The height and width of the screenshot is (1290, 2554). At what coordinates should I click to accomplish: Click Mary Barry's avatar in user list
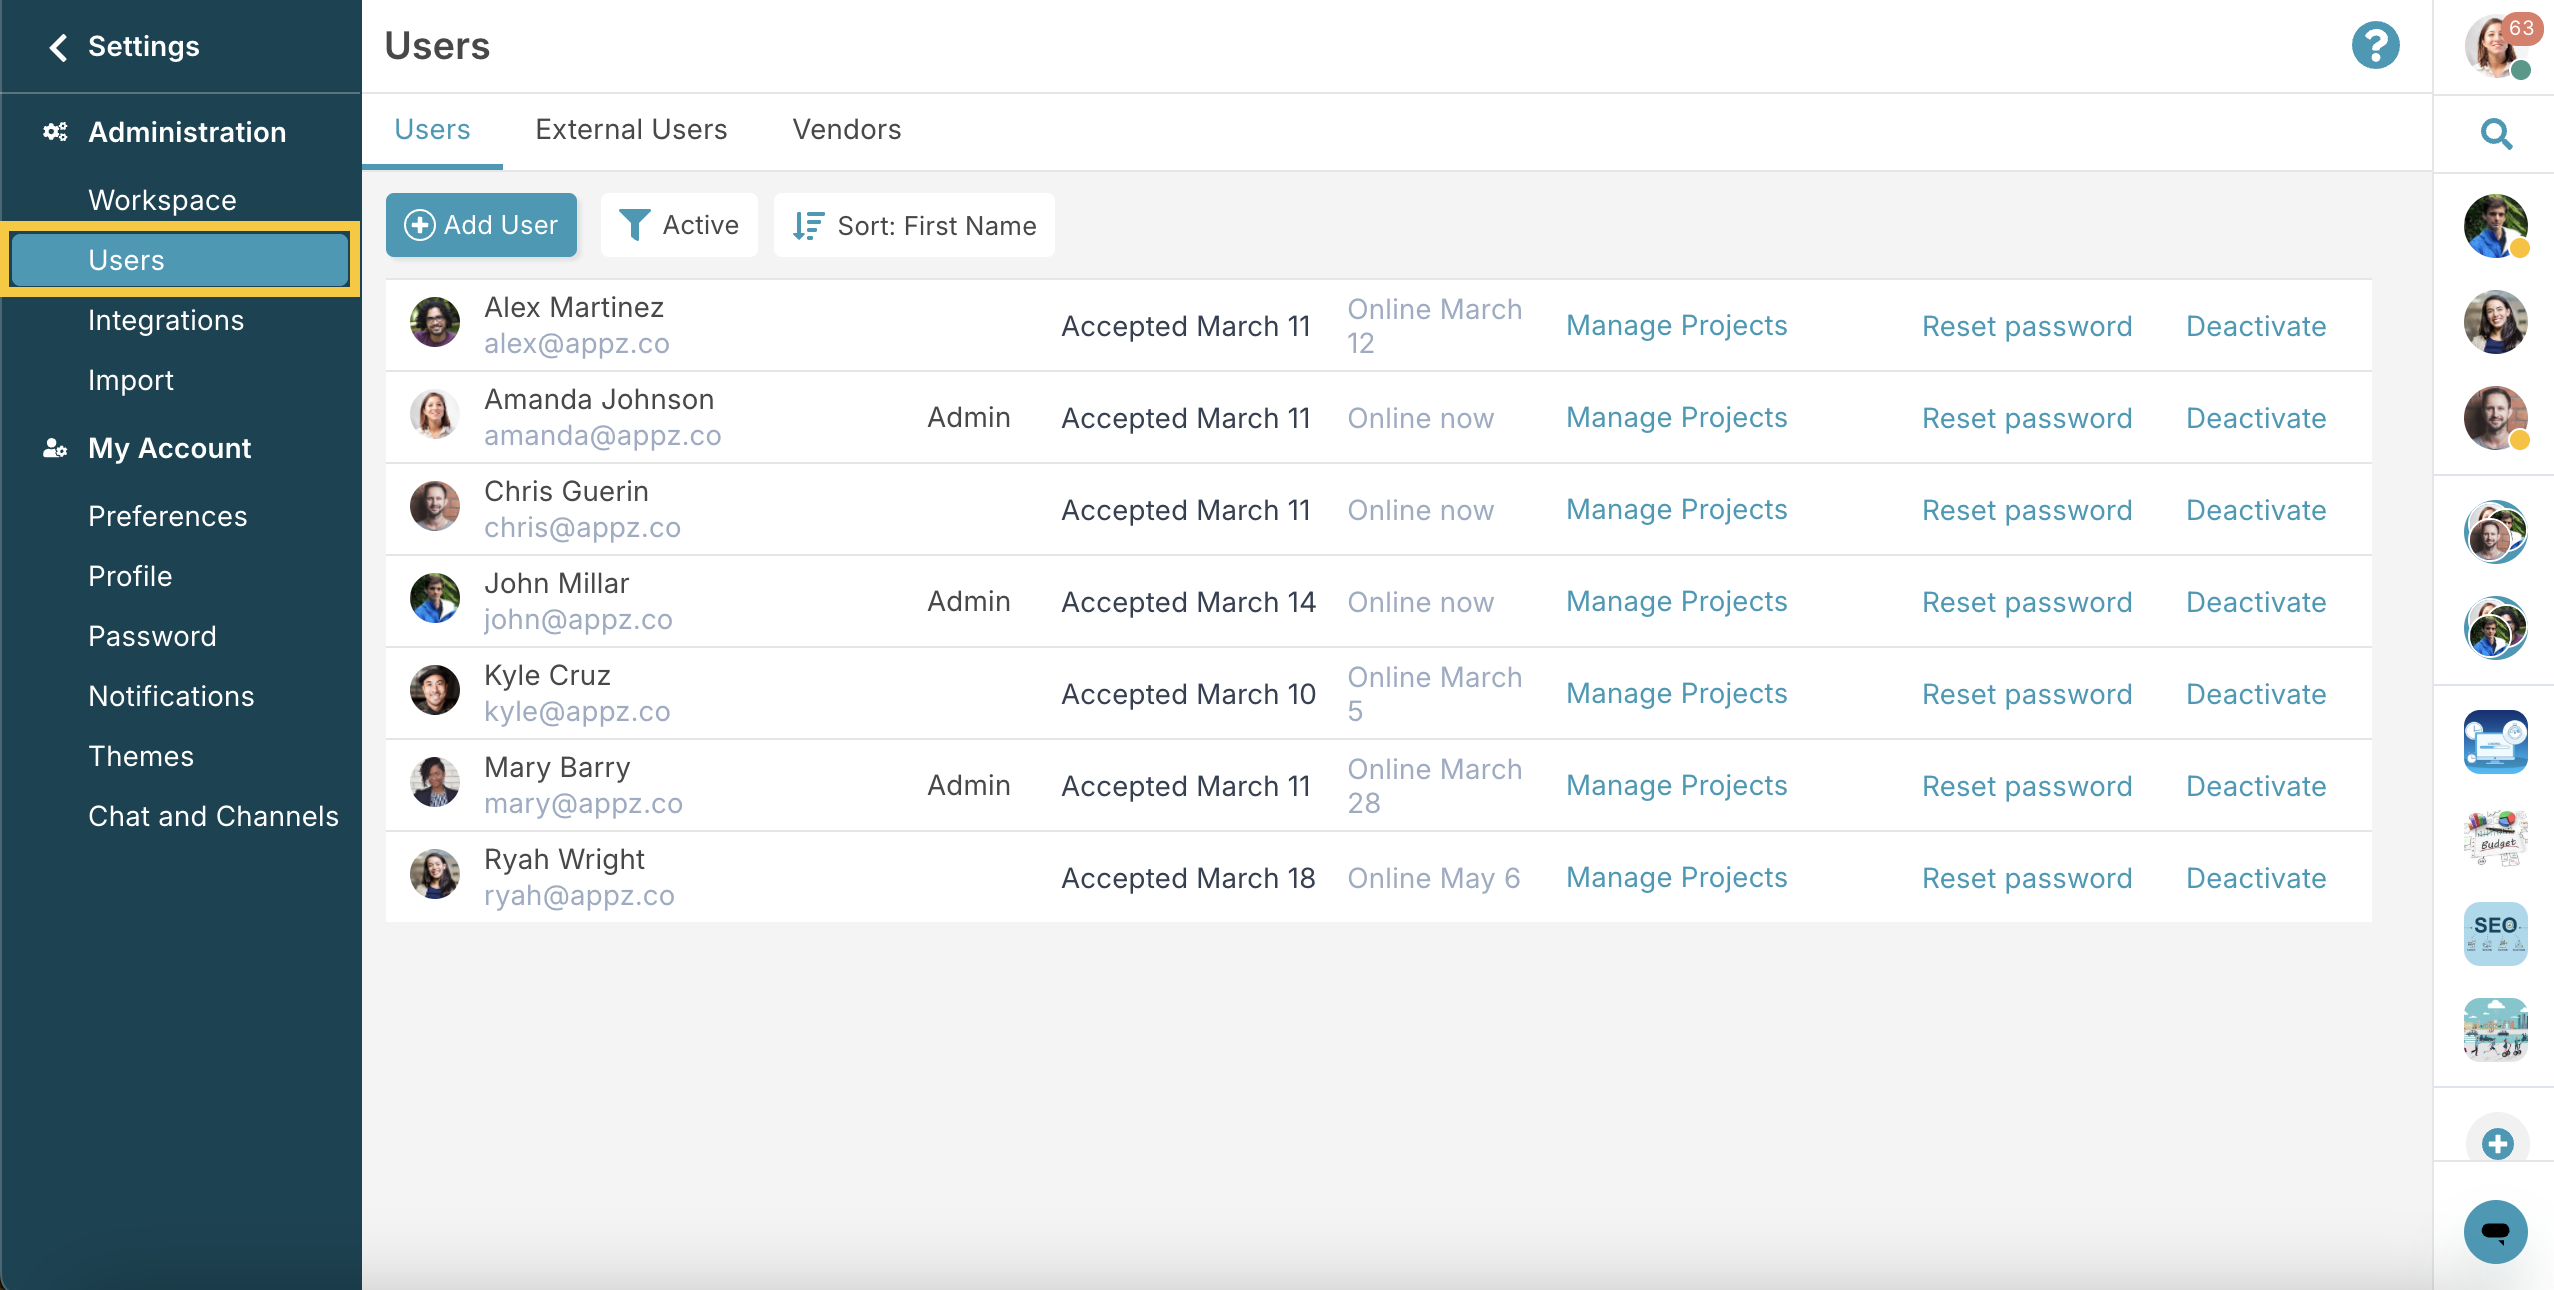coord(435,782)
